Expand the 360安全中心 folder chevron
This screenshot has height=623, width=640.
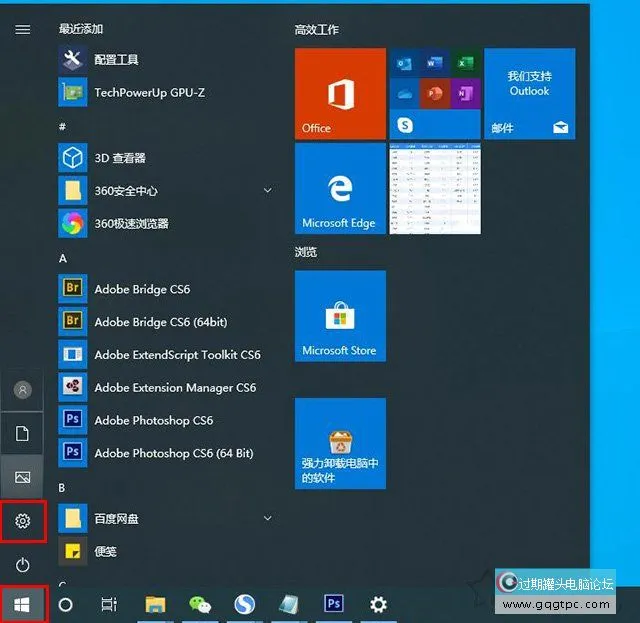pyautogui.click(x=268, y=190)
